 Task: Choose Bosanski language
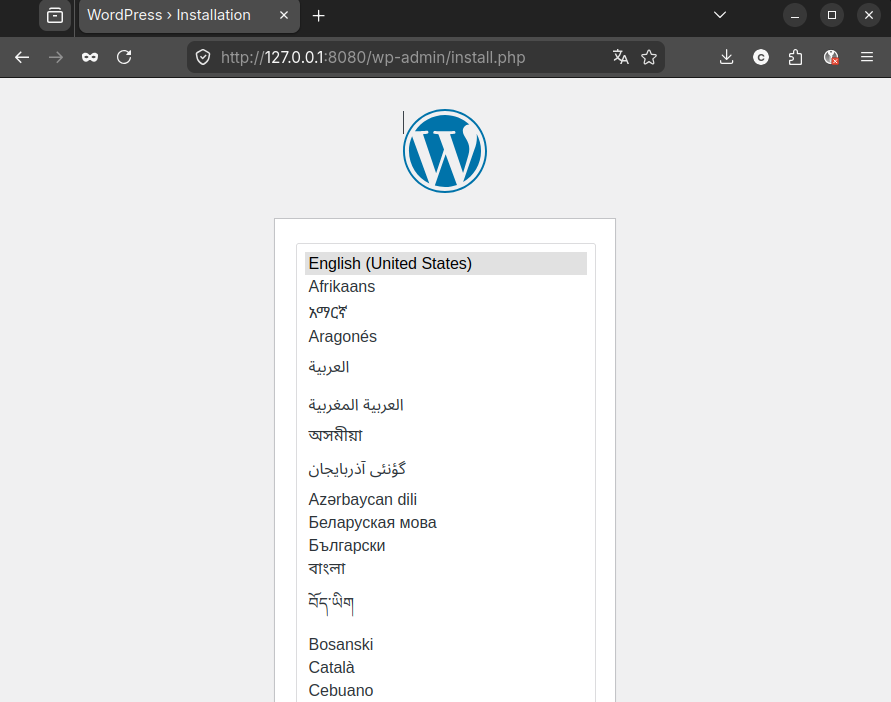point(446,645)
